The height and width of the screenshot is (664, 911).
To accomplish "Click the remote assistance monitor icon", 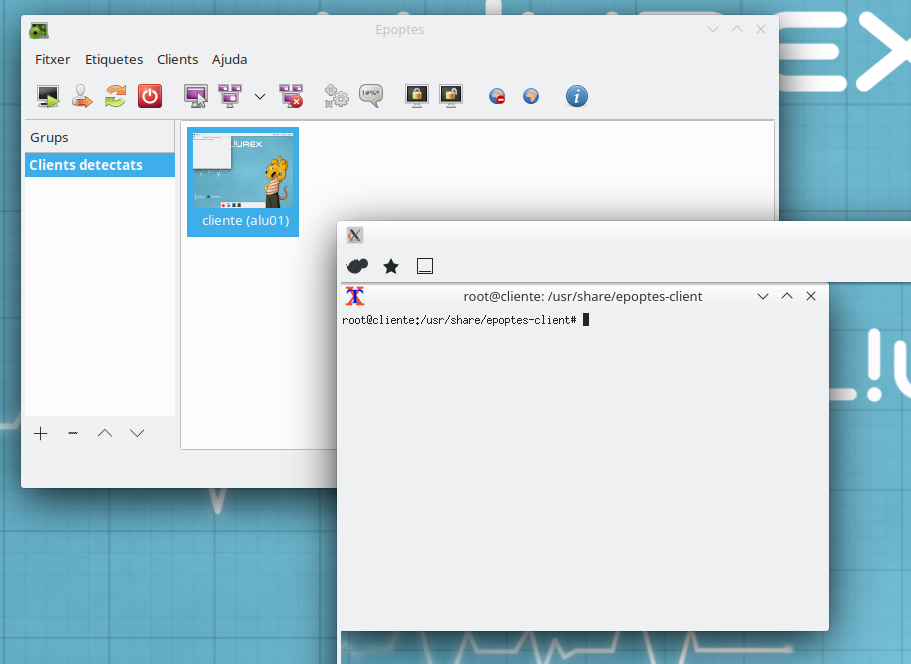I will pos(196,96).
